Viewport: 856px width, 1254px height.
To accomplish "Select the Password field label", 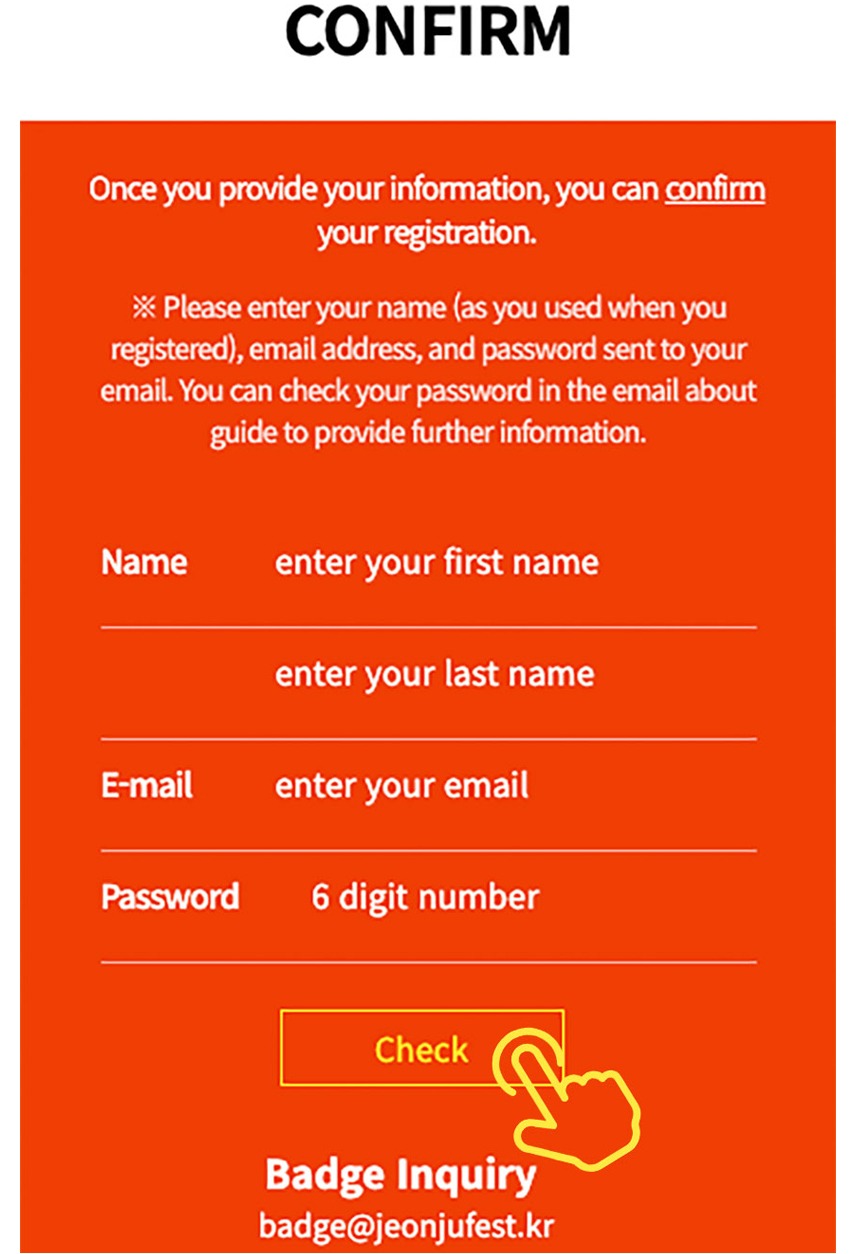I will [170, 897].
